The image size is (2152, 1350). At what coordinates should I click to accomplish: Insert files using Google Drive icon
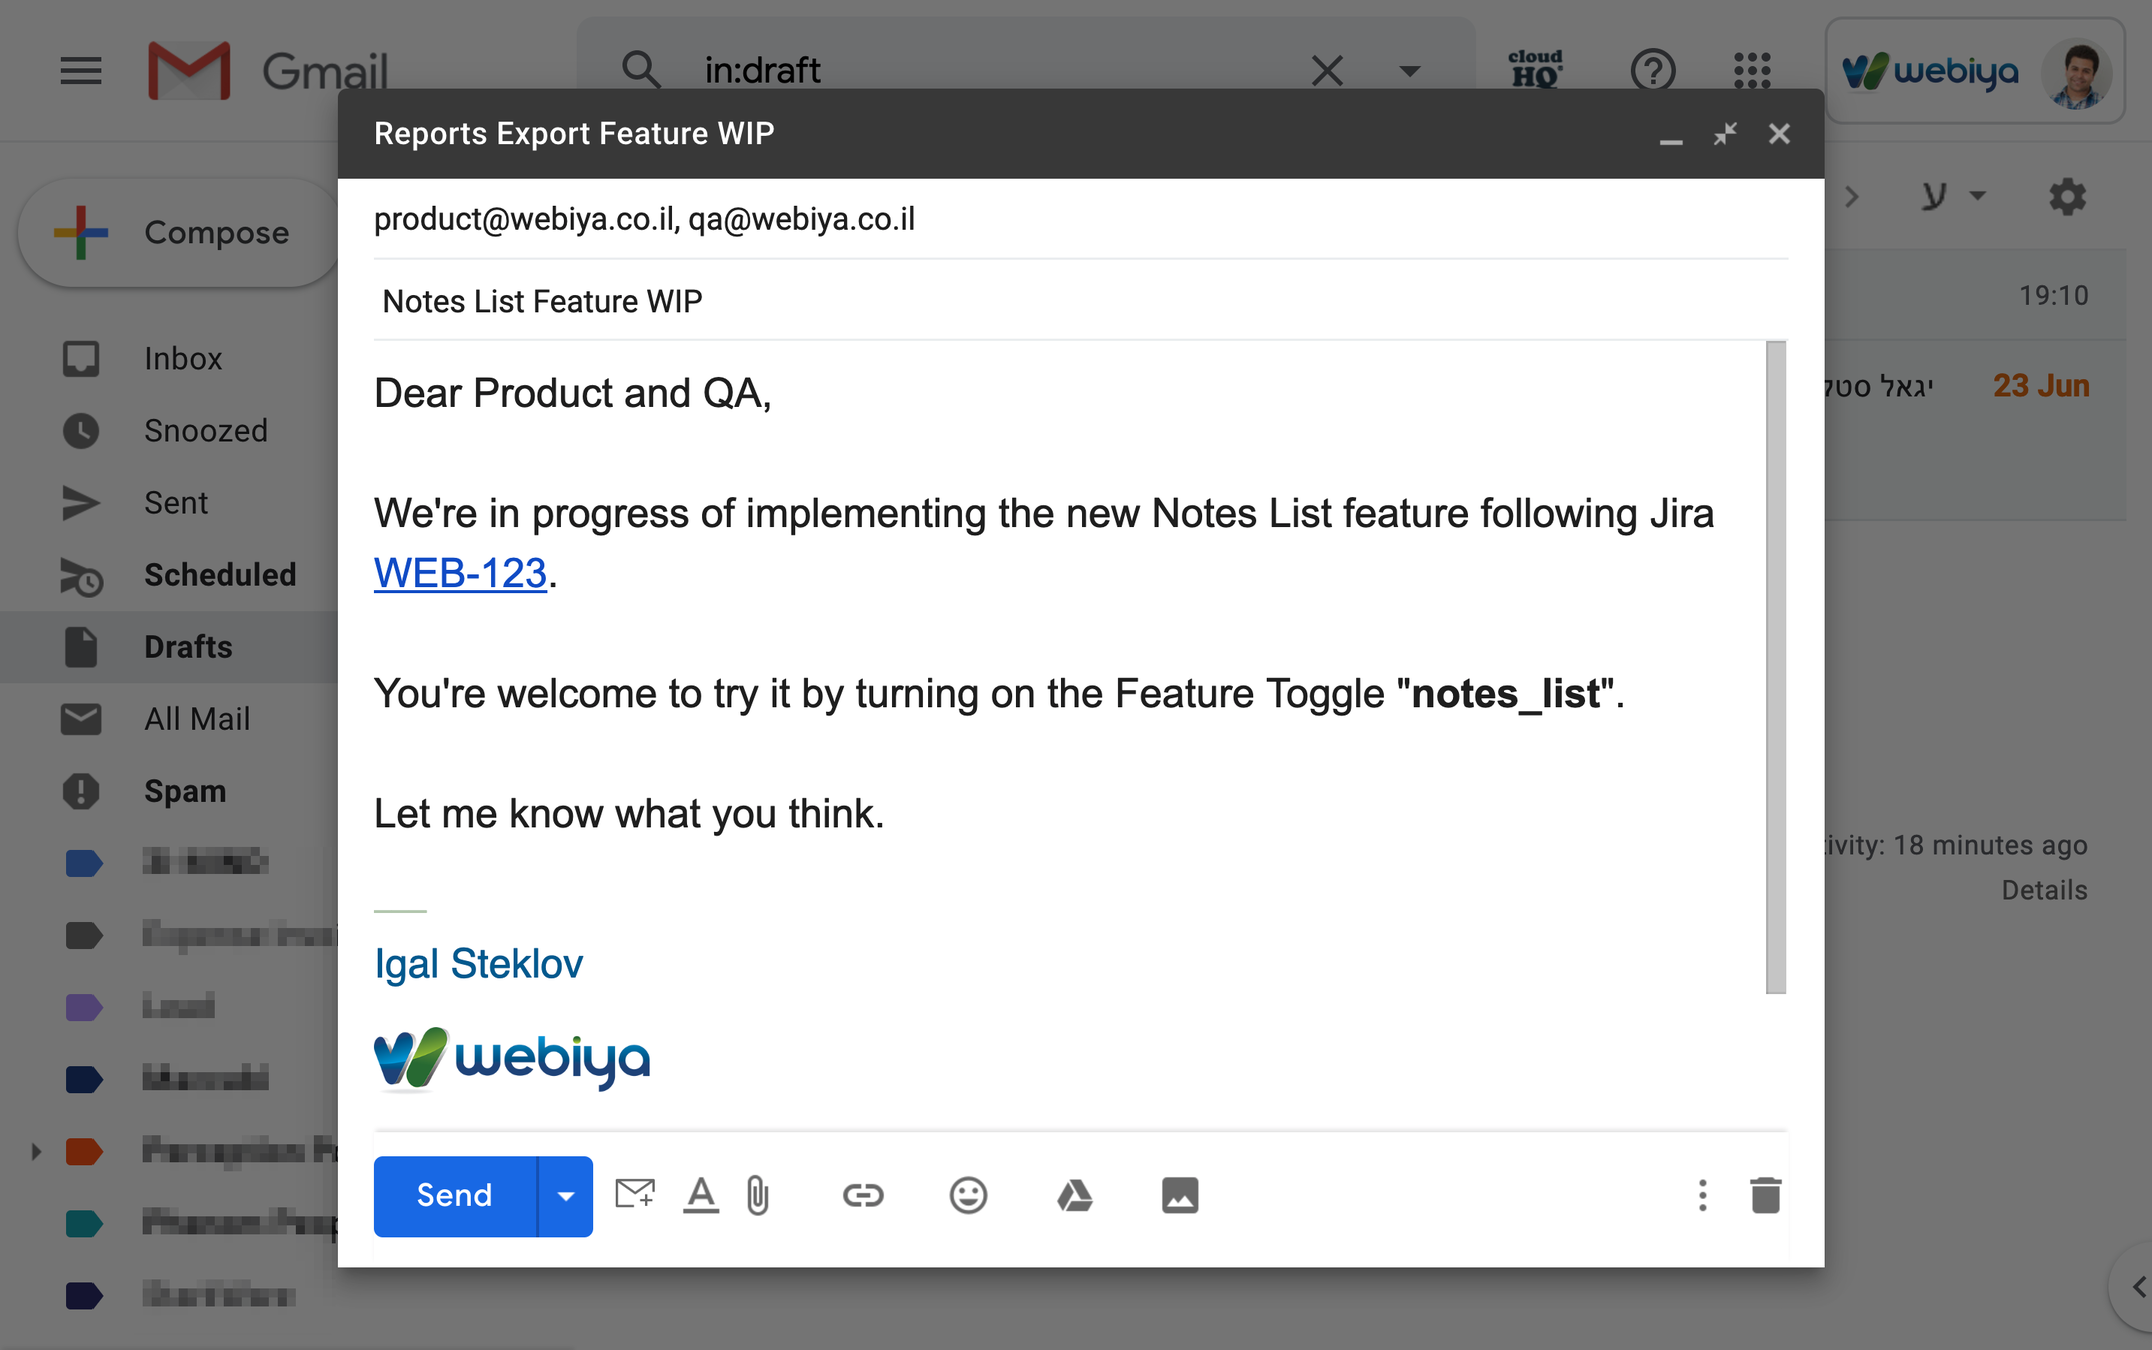click(x=1074, y=1195)
